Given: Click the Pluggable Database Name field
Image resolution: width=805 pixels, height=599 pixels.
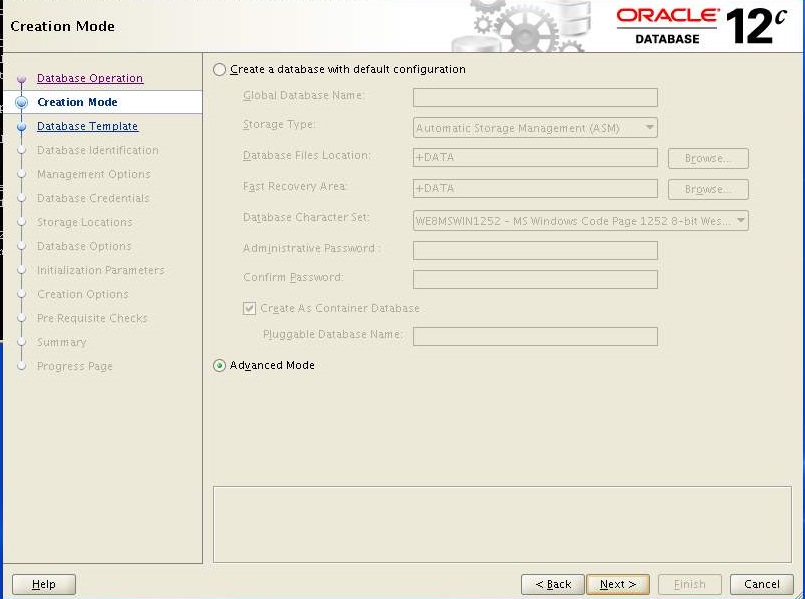Looking at the screenshot, I should [535, 337].
